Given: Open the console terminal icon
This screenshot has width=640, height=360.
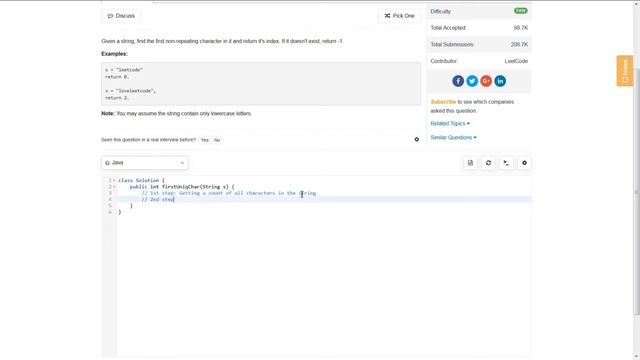Looking at the screenshot, I should 506,163.
